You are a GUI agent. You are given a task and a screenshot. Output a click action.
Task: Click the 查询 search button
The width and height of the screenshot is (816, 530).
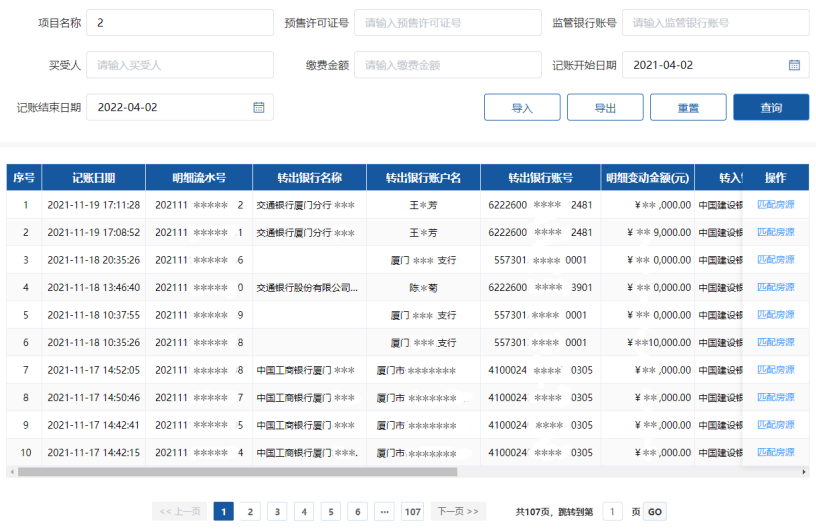(x=770, y=107)
